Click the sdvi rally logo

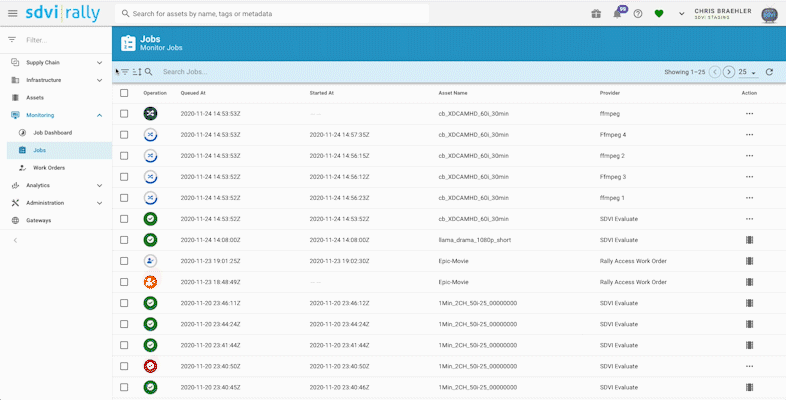(x=63, y=14)
